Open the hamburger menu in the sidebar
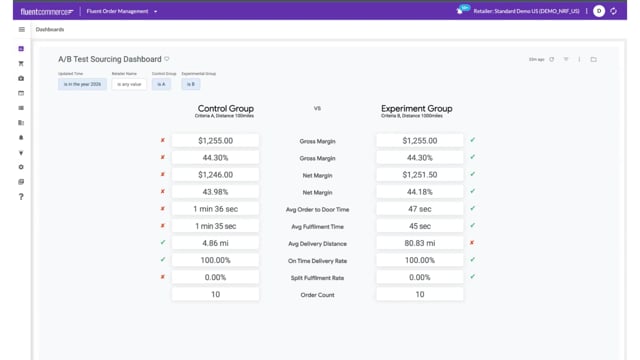640x360 pixels. 22,29
